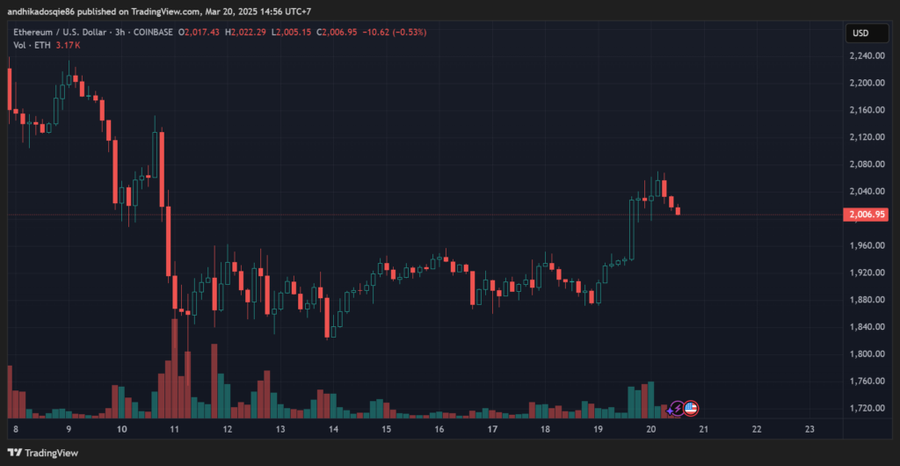Click the 3h interval label
Screen dimensions: 900x466
120,33
